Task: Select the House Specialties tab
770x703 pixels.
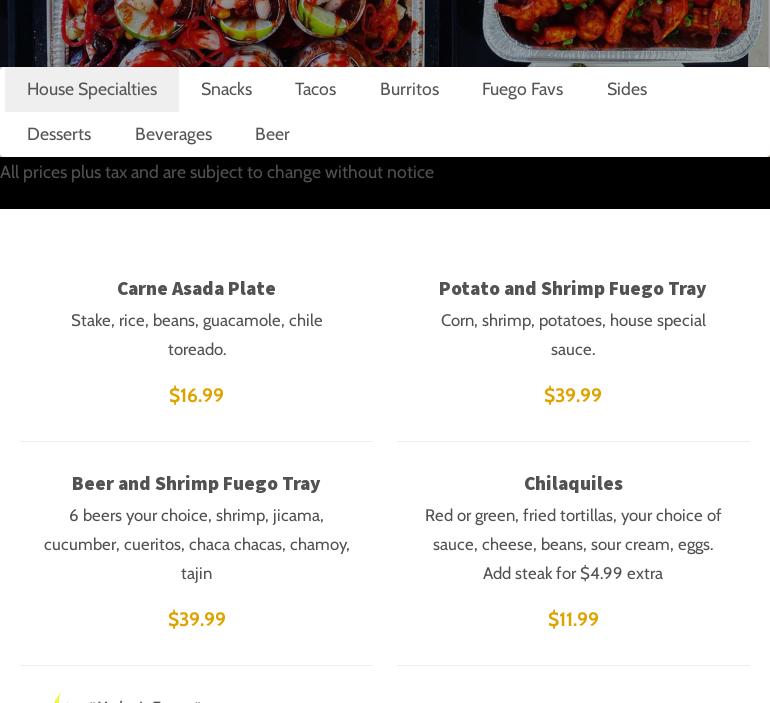Action: tap(92, 89)
